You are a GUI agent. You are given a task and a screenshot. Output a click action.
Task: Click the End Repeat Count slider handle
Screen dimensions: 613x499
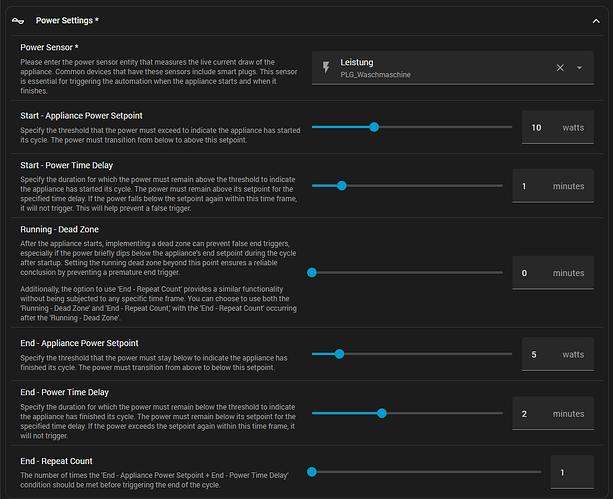tap(312, 471)
